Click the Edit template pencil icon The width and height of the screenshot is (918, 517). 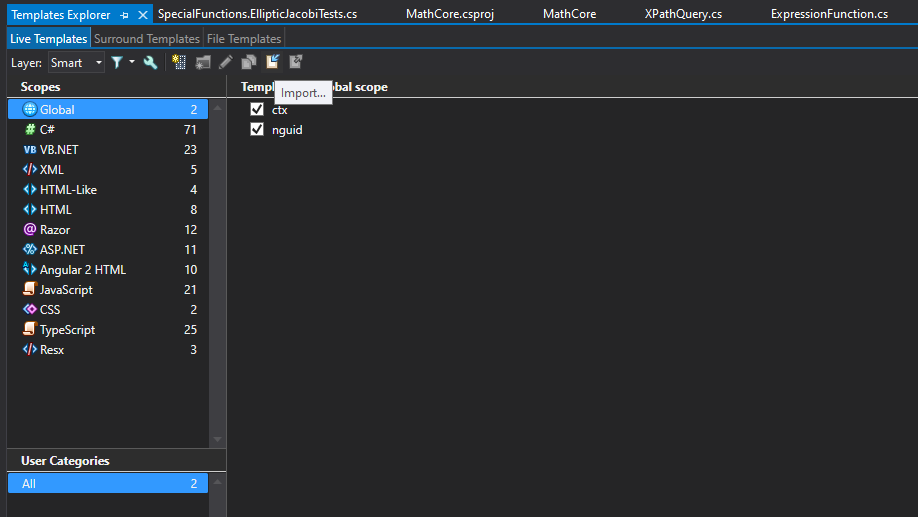226,62
